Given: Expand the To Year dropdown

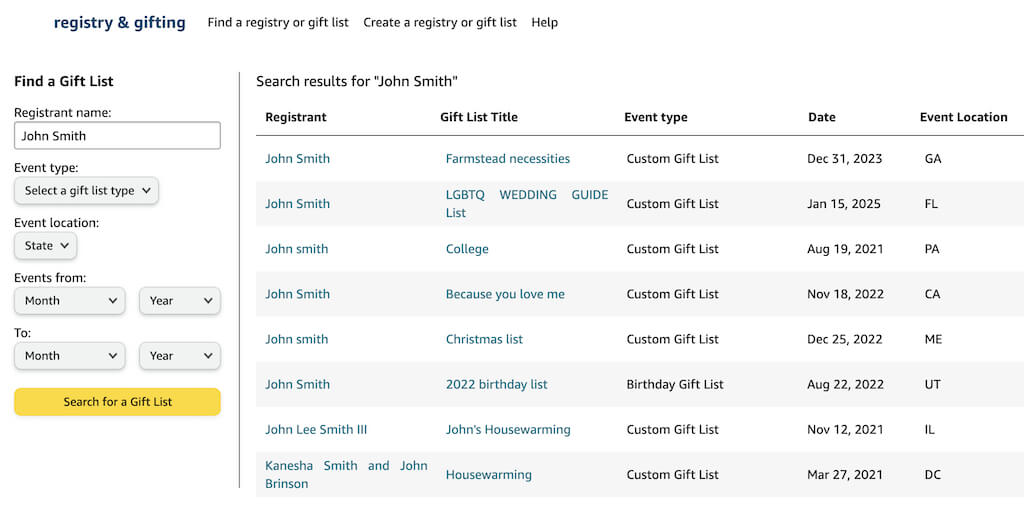Looking at the screenshot, I should (179, 355).
